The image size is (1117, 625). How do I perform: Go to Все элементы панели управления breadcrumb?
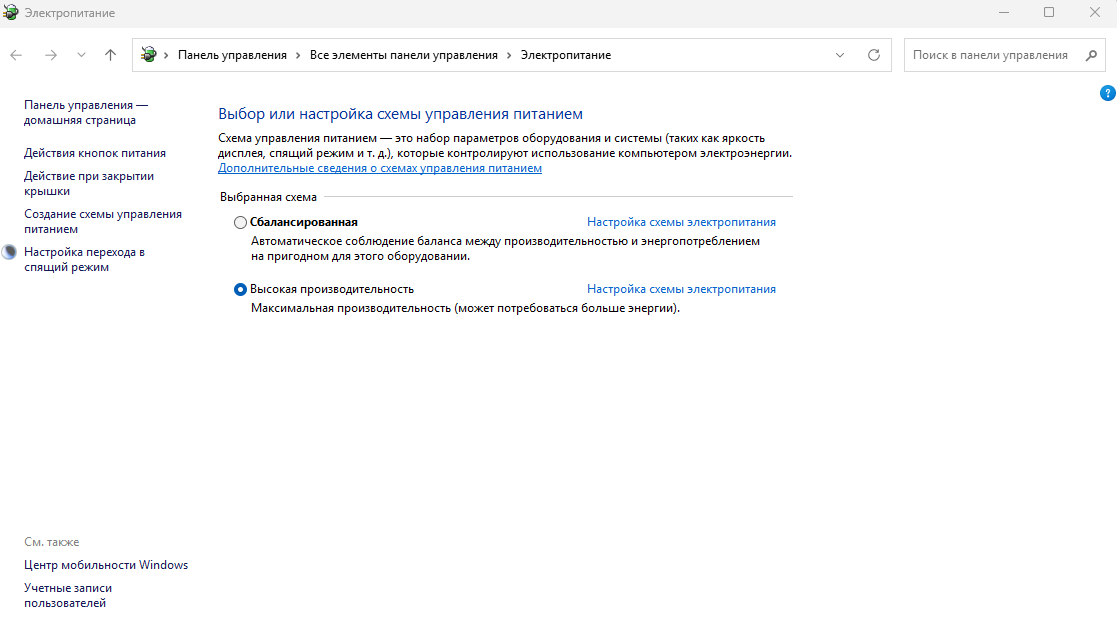(403, 55)
